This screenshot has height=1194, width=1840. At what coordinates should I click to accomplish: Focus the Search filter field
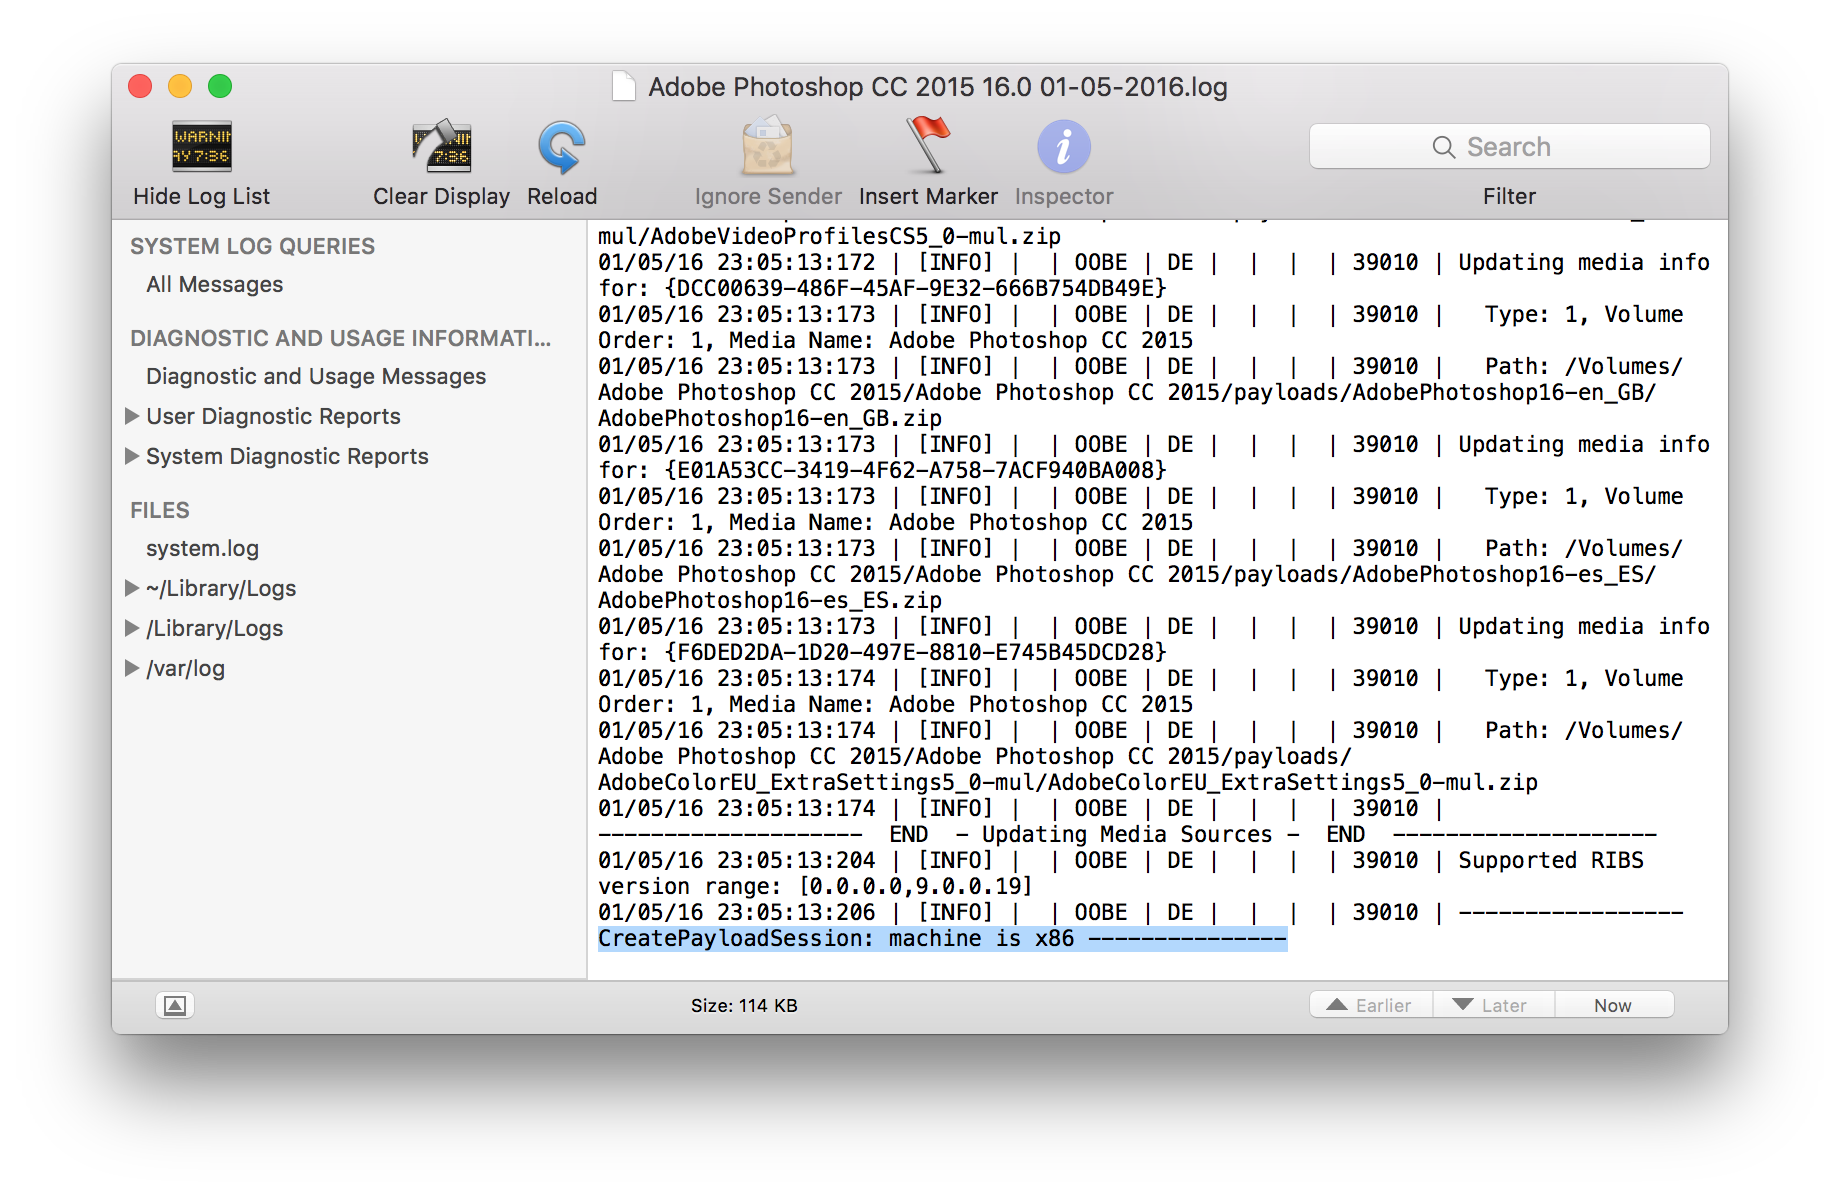[1510, 147]
